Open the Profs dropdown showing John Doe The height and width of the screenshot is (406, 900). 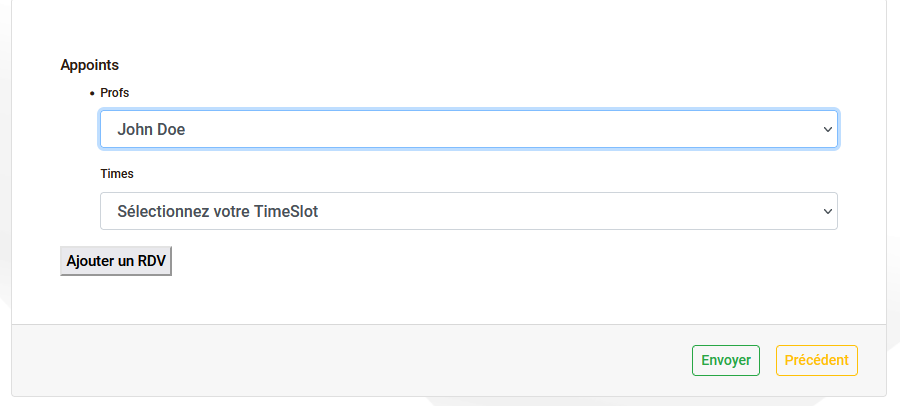click(468, 129)
